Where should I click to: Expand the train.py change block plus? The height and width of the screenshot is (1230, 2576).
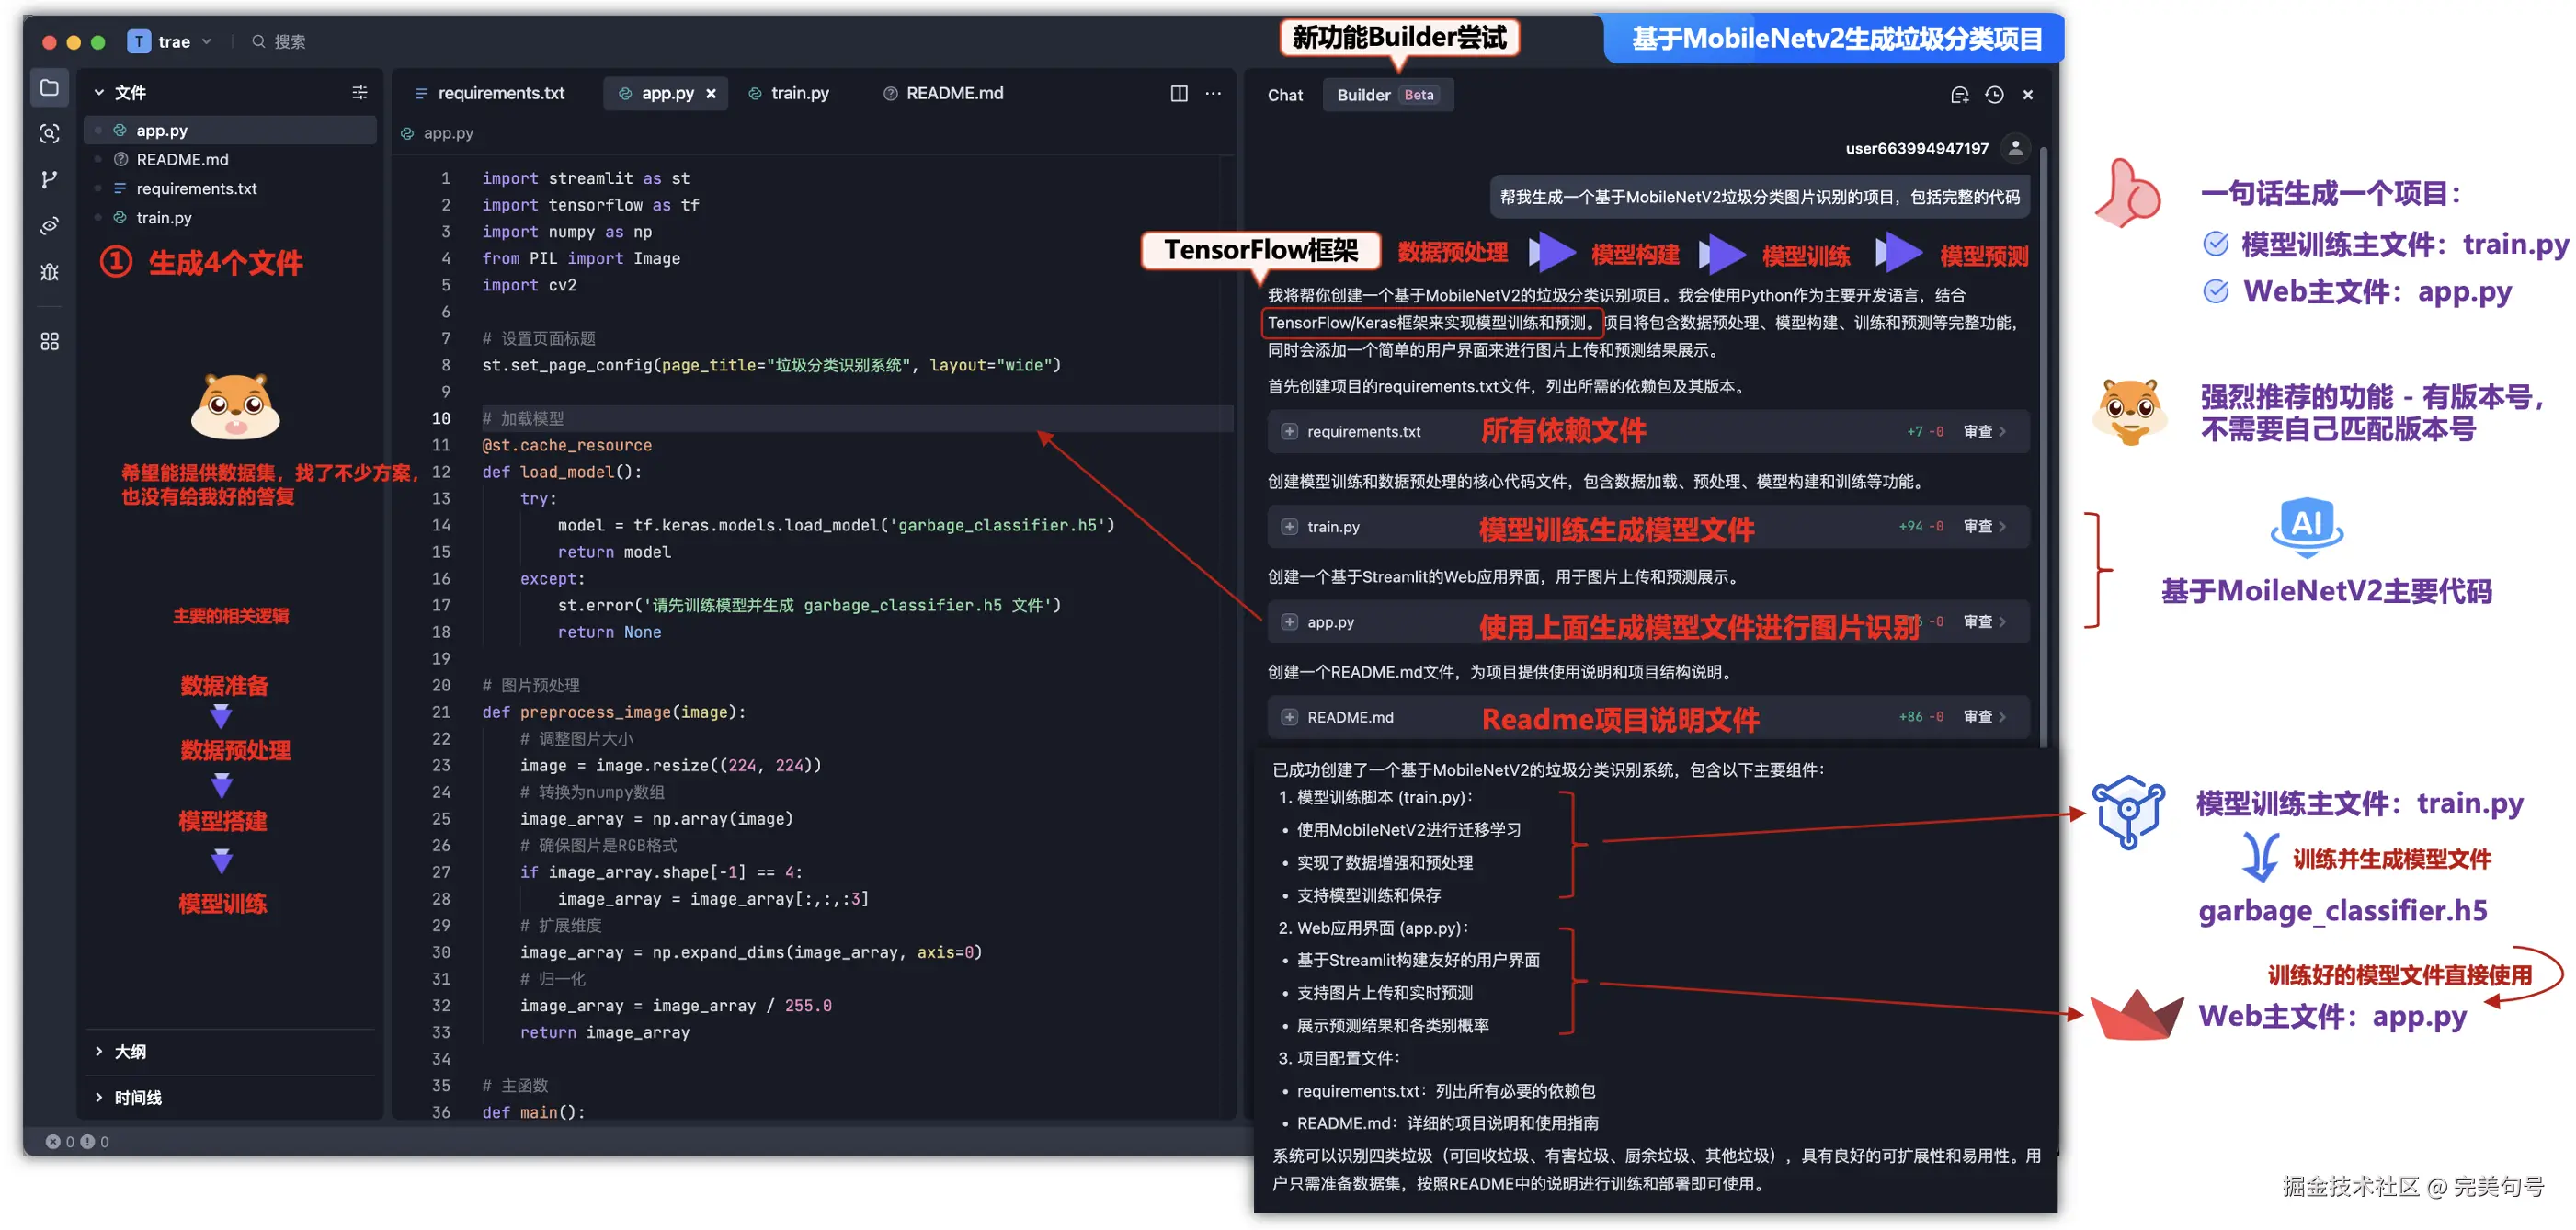tap(1289, 527)
